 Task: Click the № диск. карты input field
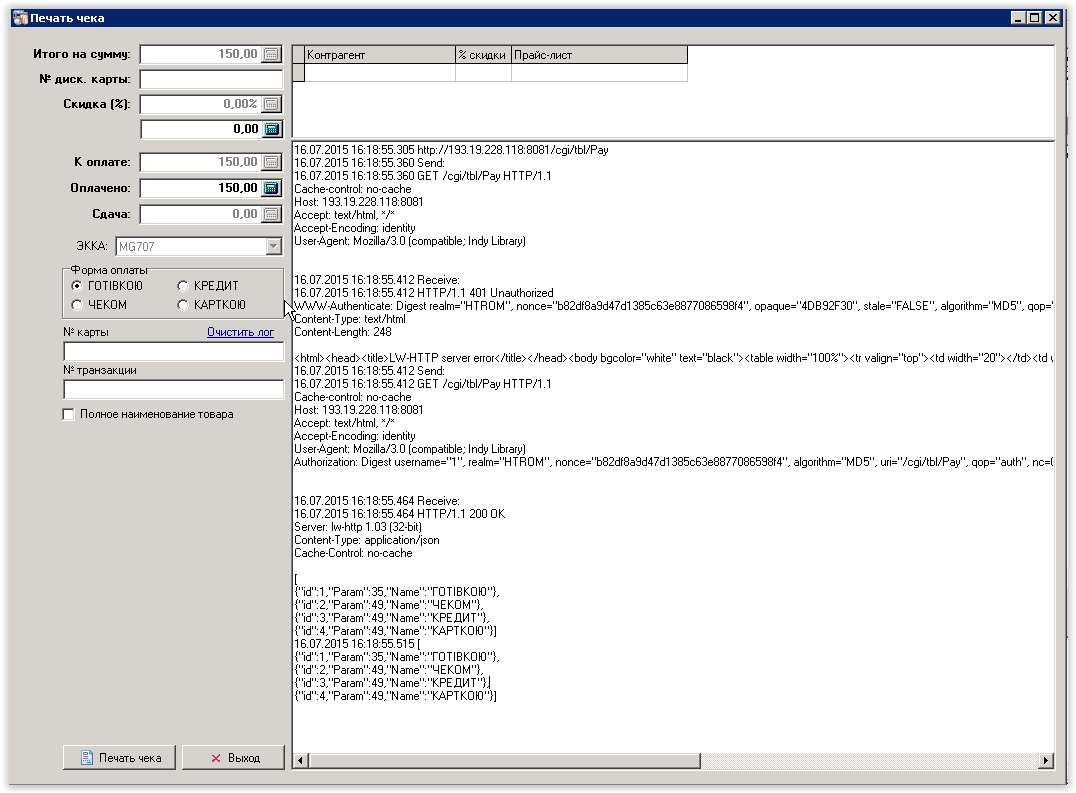tap(211, 79)
